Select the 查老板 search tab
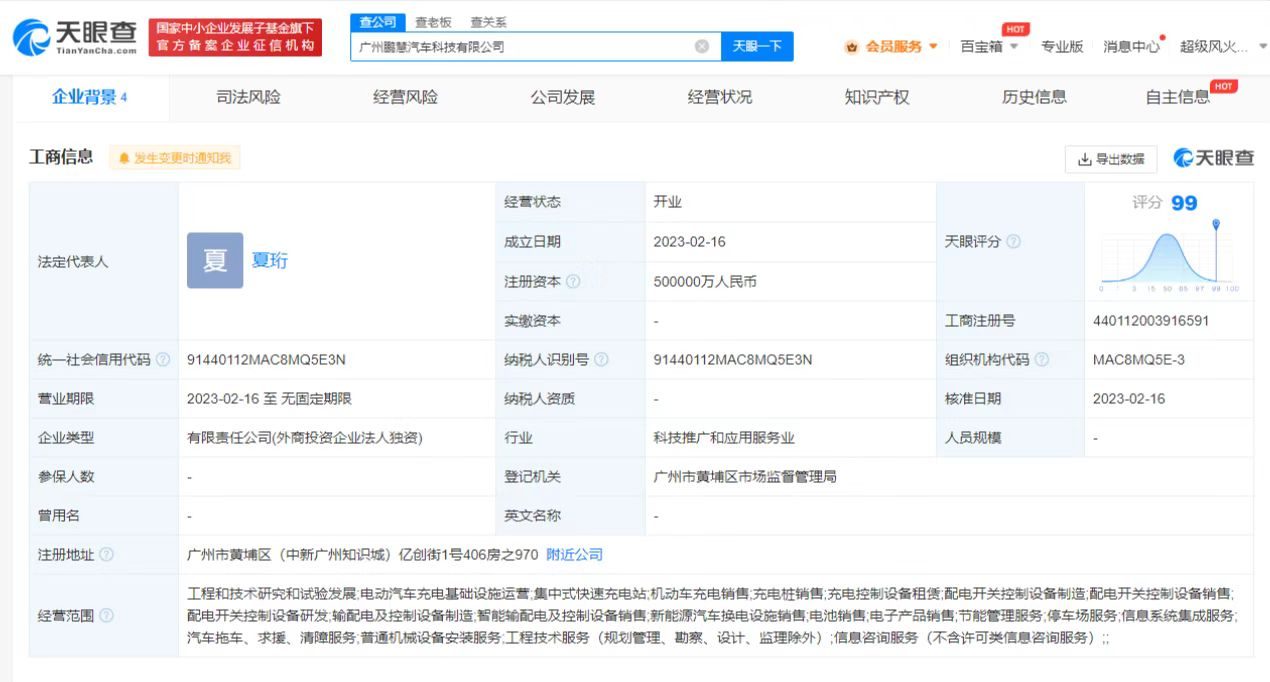 pos(432,21)
